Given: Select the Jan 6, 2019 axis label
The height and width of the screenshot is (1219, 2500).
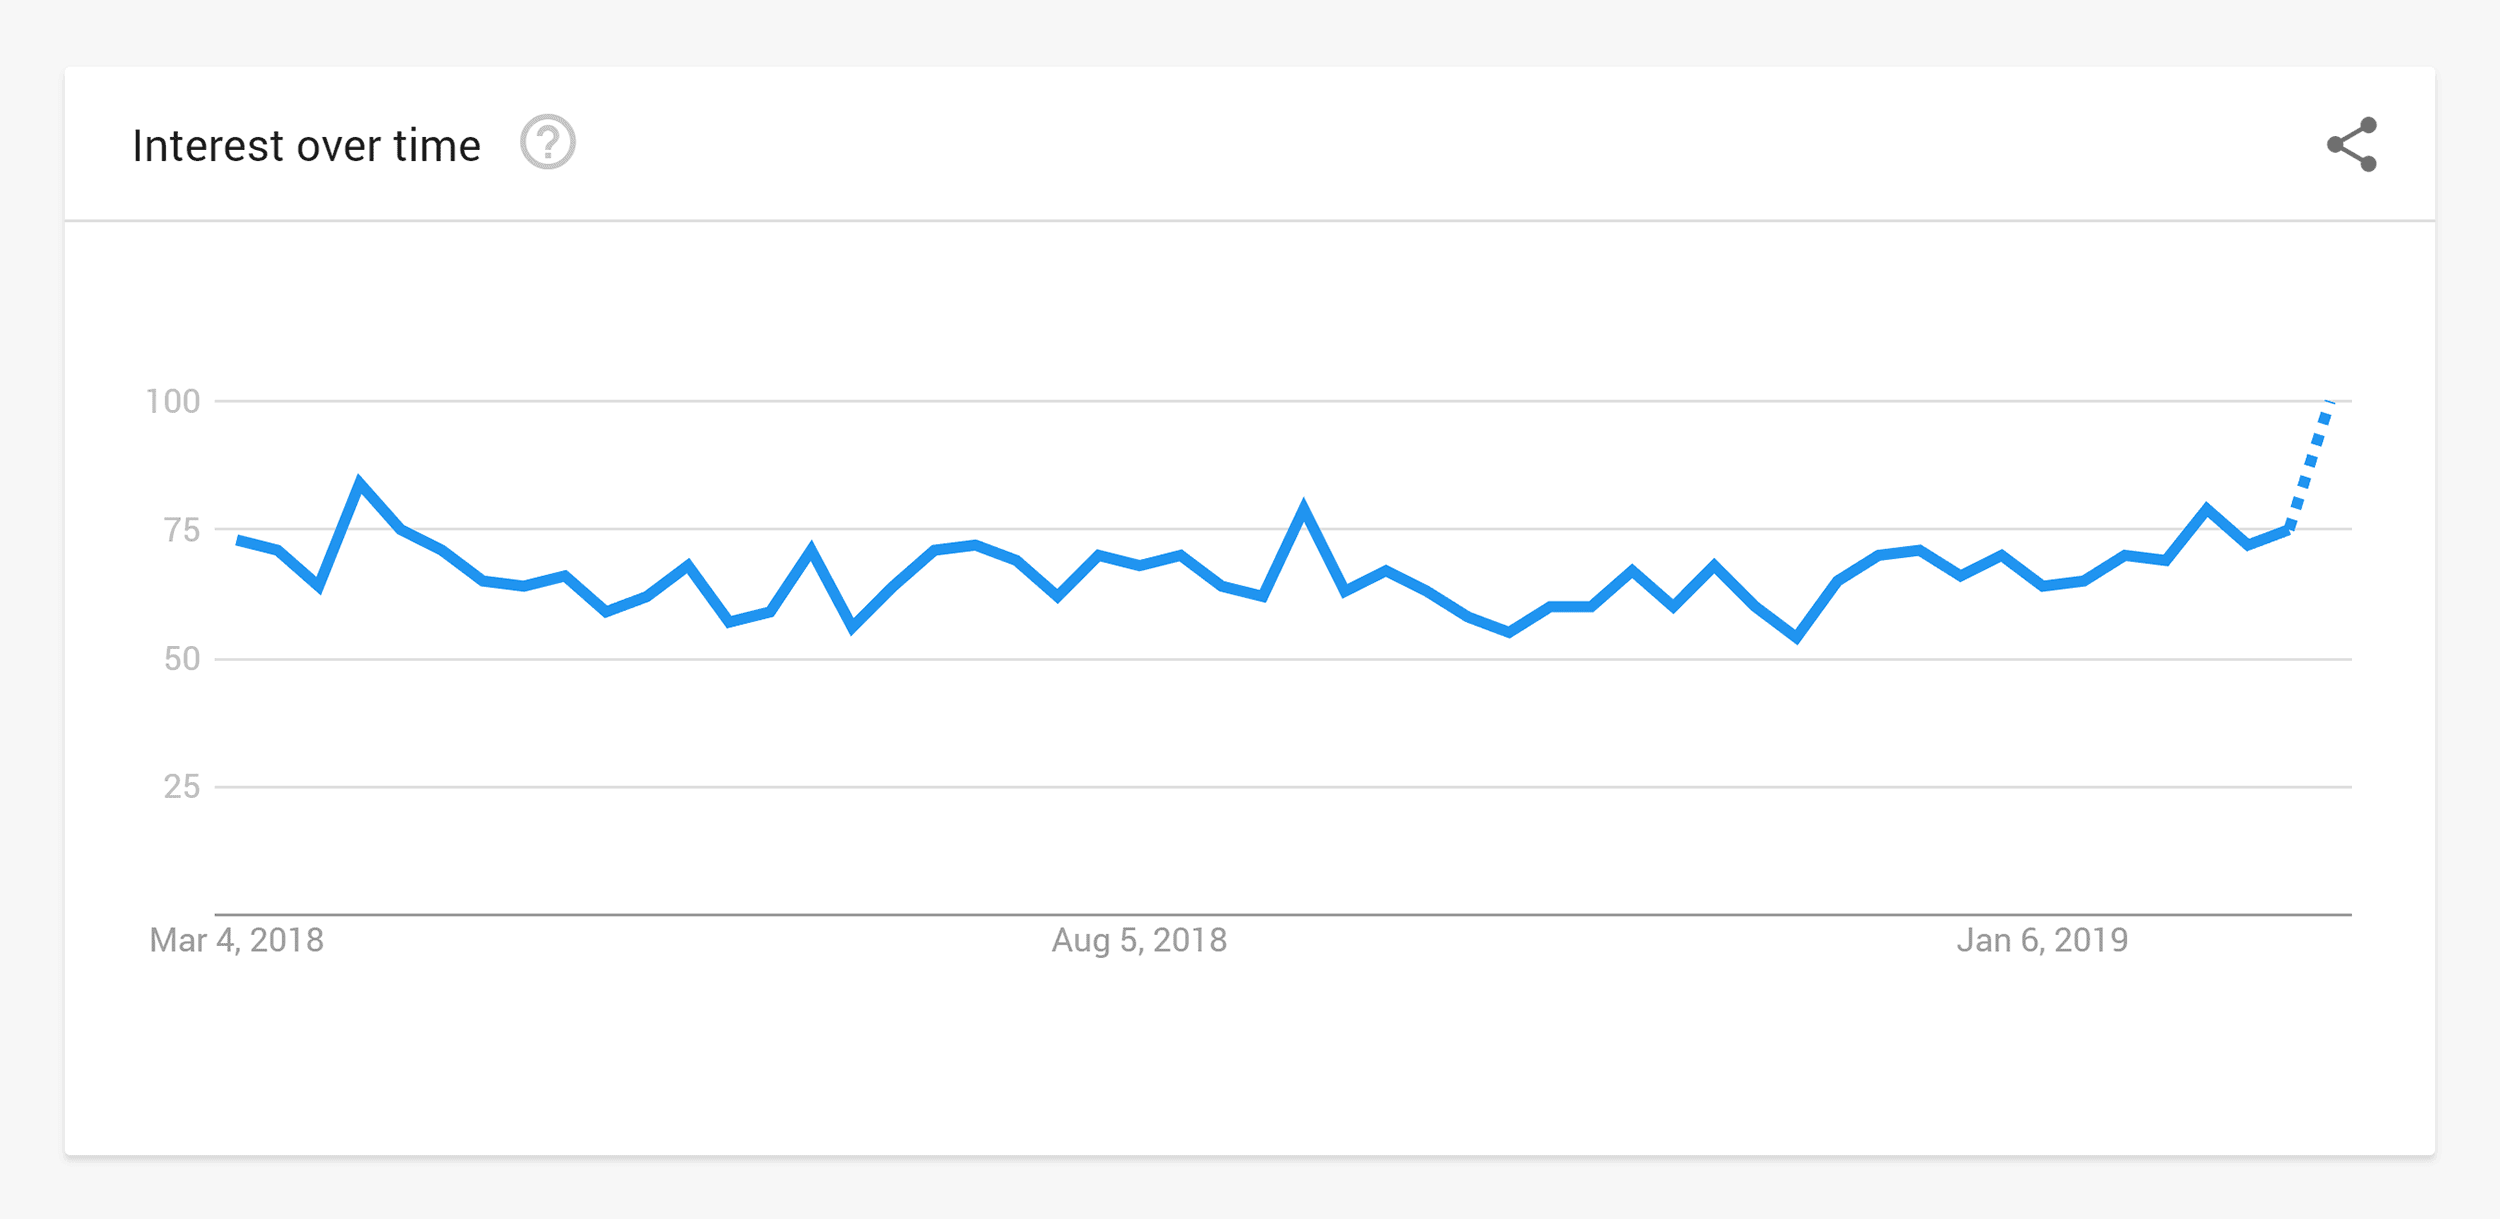Looking at the screenshot, I should pyautogui.click(x=2042, y=940).
